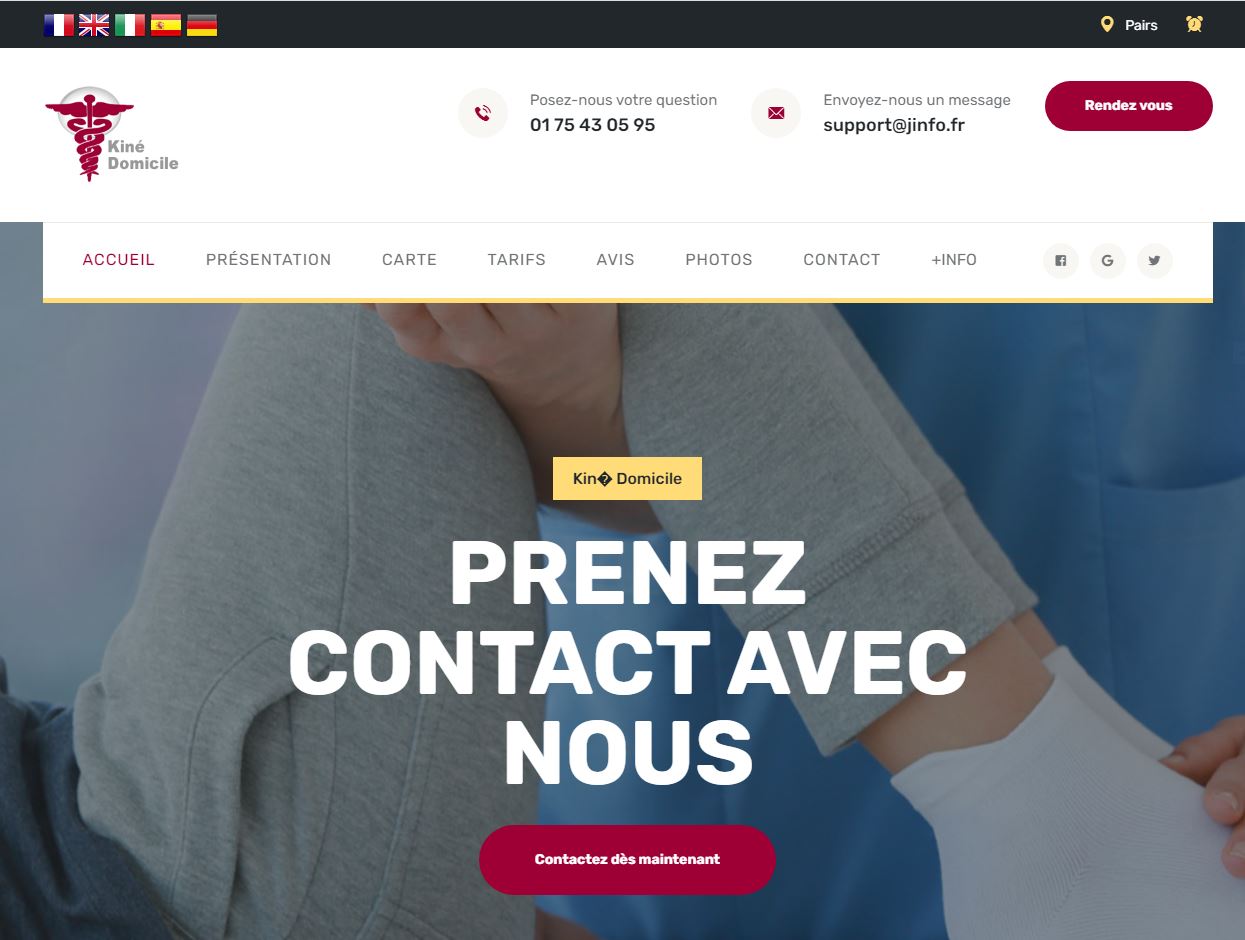1245x940 pixels.
Task: Open the Facebook social icon
Action: tap(1061, 260)
